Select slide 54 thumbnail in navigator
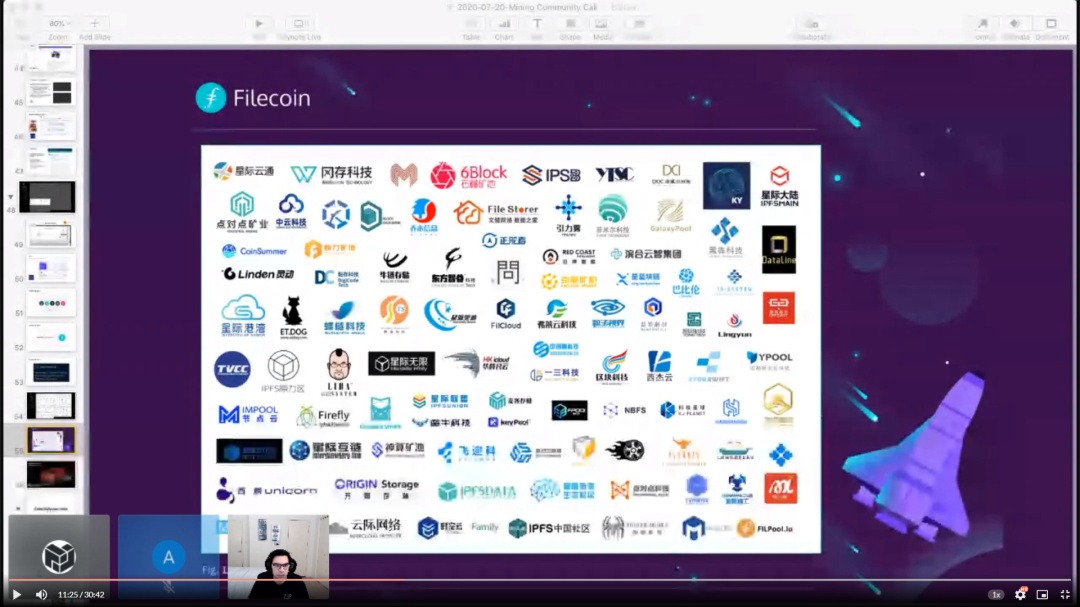Screen dimensions: 1080x607 [51, 406]
